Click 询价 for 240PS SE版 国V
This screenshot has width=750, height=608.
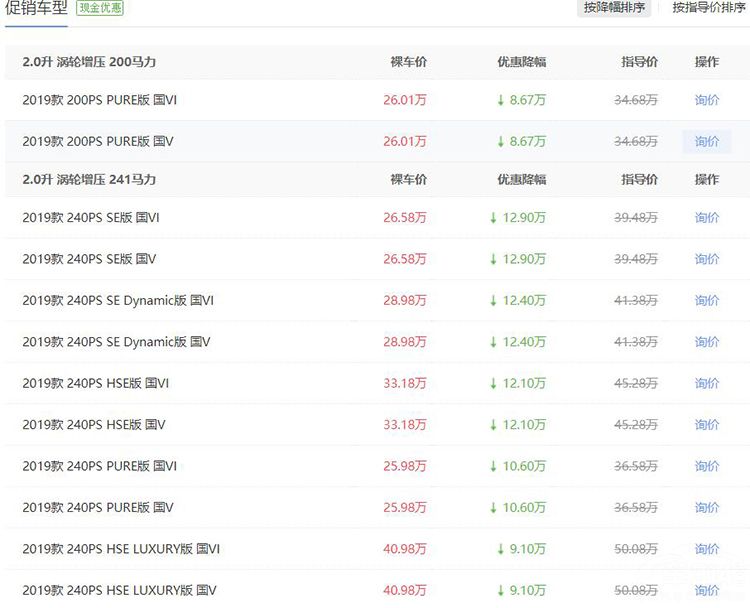tap(707, 259)
